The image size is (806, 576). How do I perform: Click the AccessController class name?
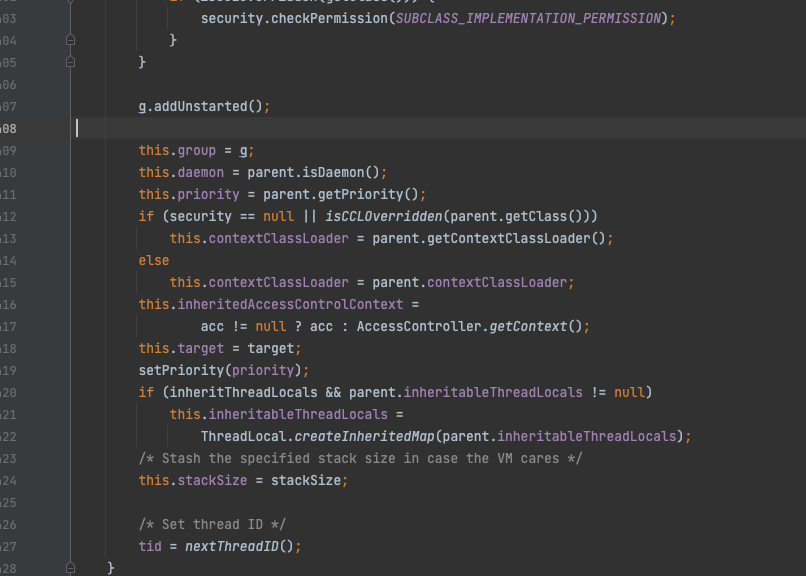tap(419, 327)
